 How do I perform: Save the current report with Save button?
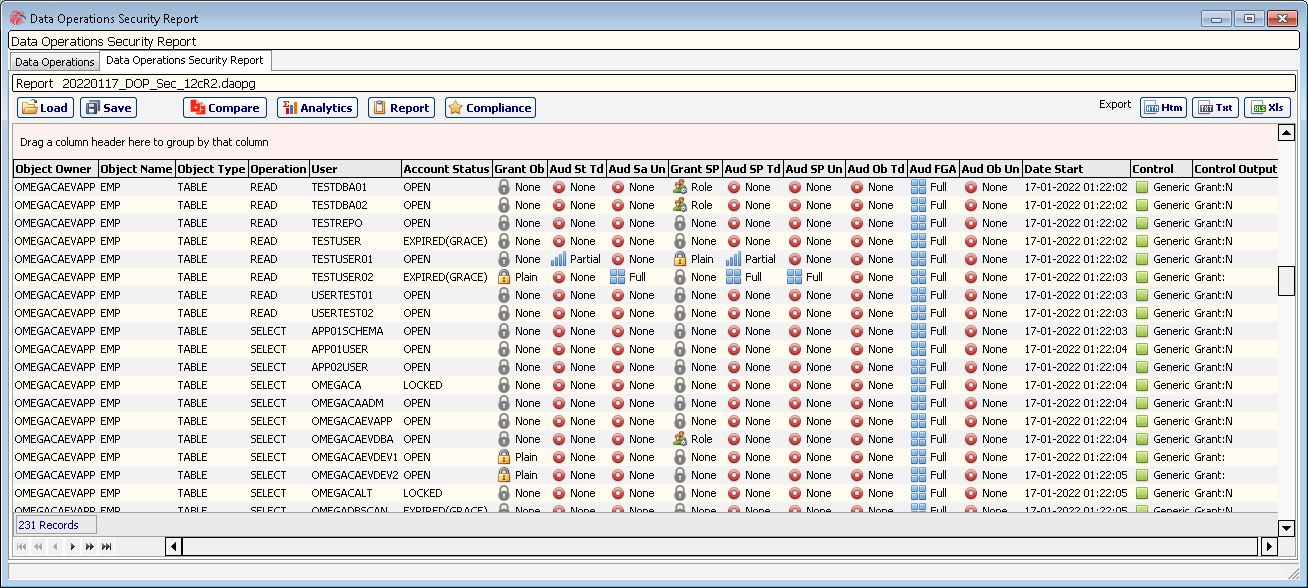tap(108, 108)
